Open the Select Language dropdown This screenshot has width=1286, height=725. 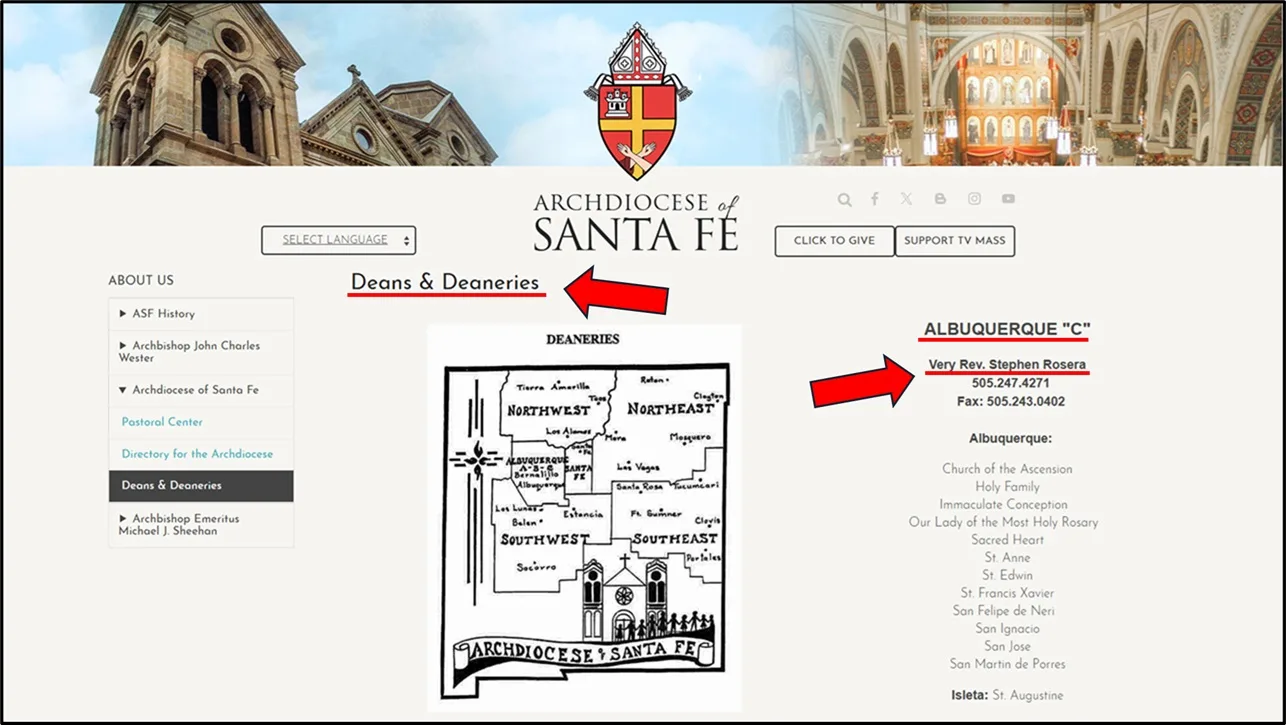coord(338,240)
